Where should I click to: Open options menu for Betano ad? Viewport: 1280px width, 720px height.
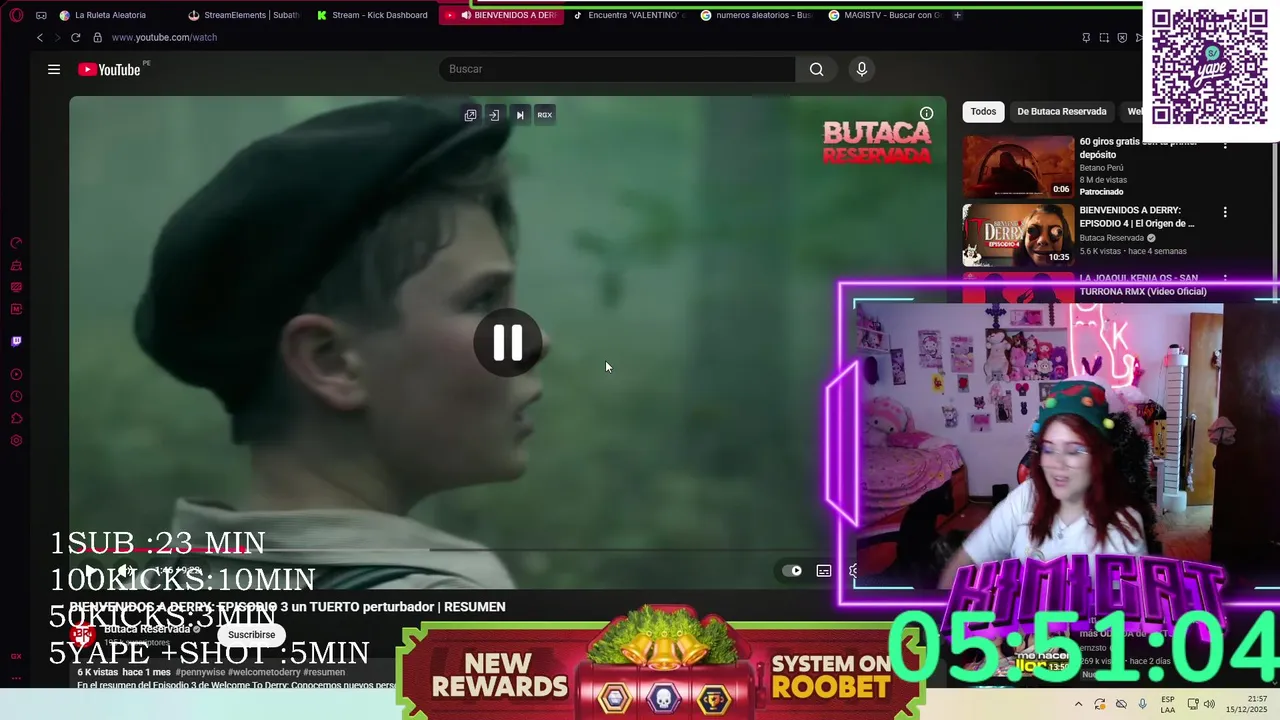(x=1225, y=145)
